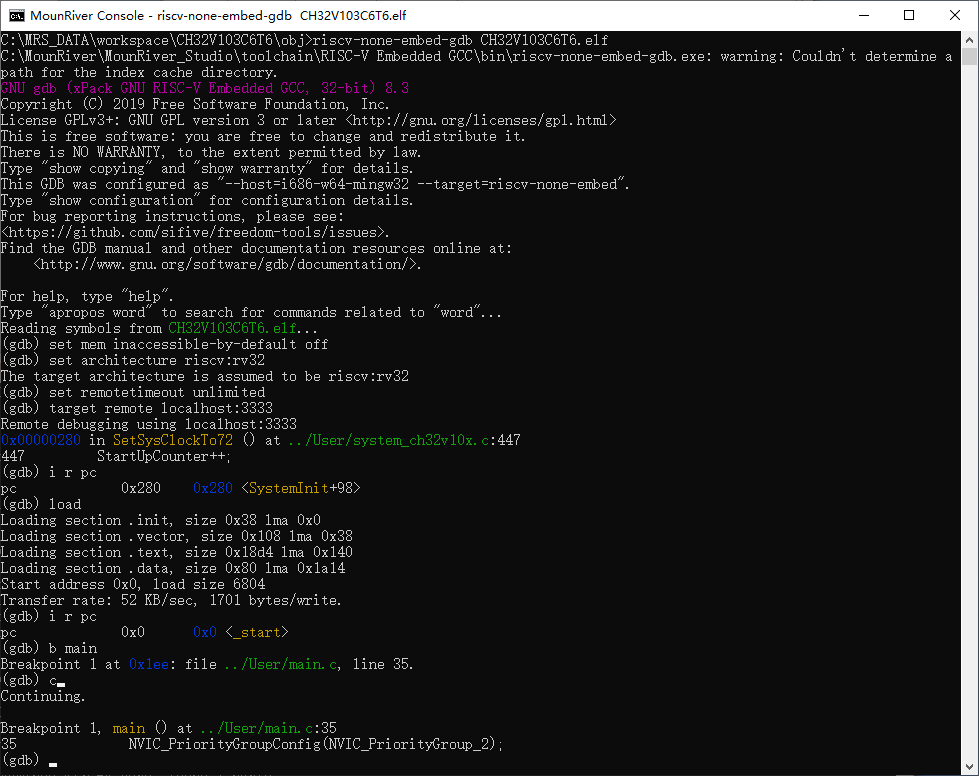This screenshot has width=979, height=776.
Task: Click the green 'CH32V103C6T6.elf' in Reading symbols line
Action: click(x=233, y=328)
